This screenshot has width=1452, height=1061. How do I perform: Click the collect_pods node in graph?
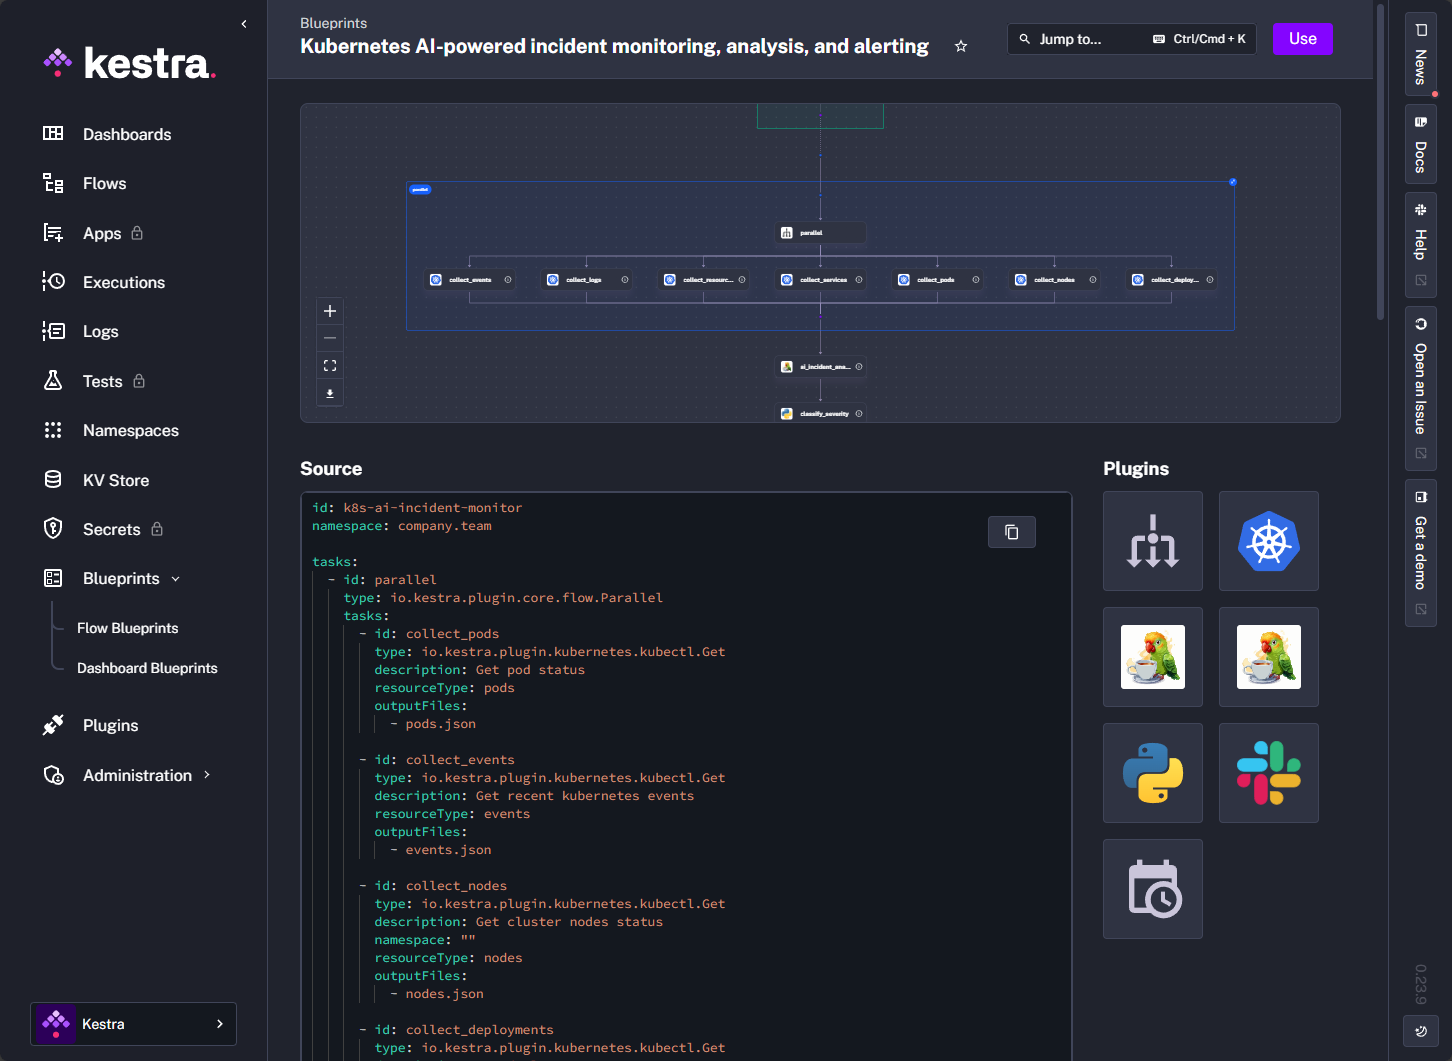[x=938, y=280]
